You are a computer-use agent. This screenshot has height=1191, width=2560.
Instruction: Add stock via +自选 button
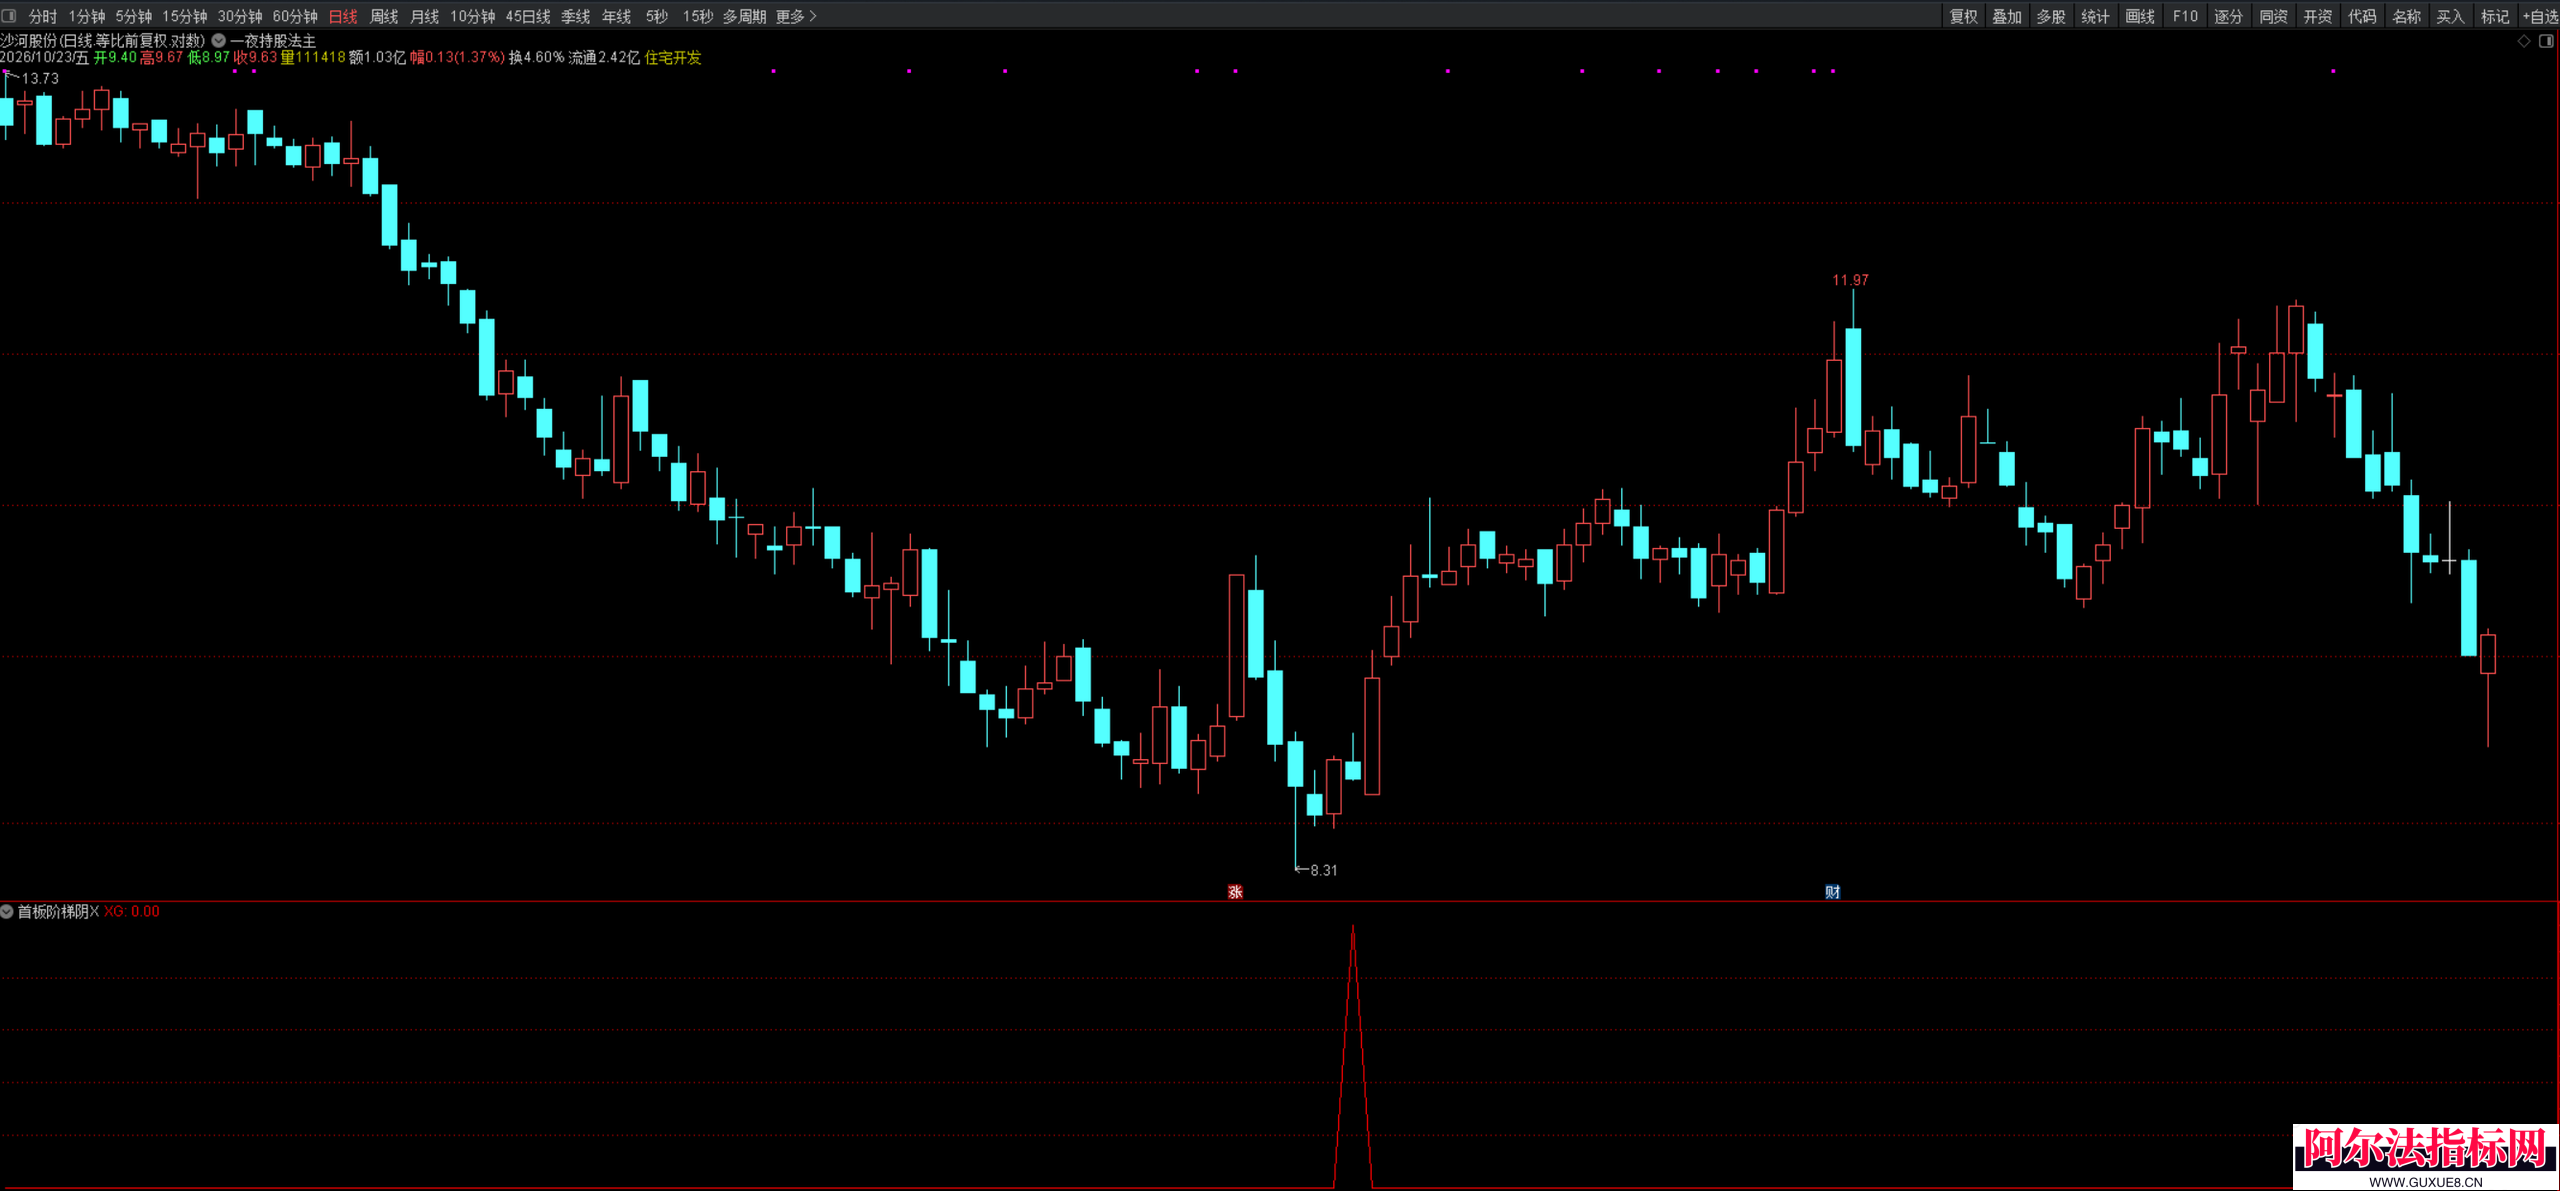pos(2539,16)
